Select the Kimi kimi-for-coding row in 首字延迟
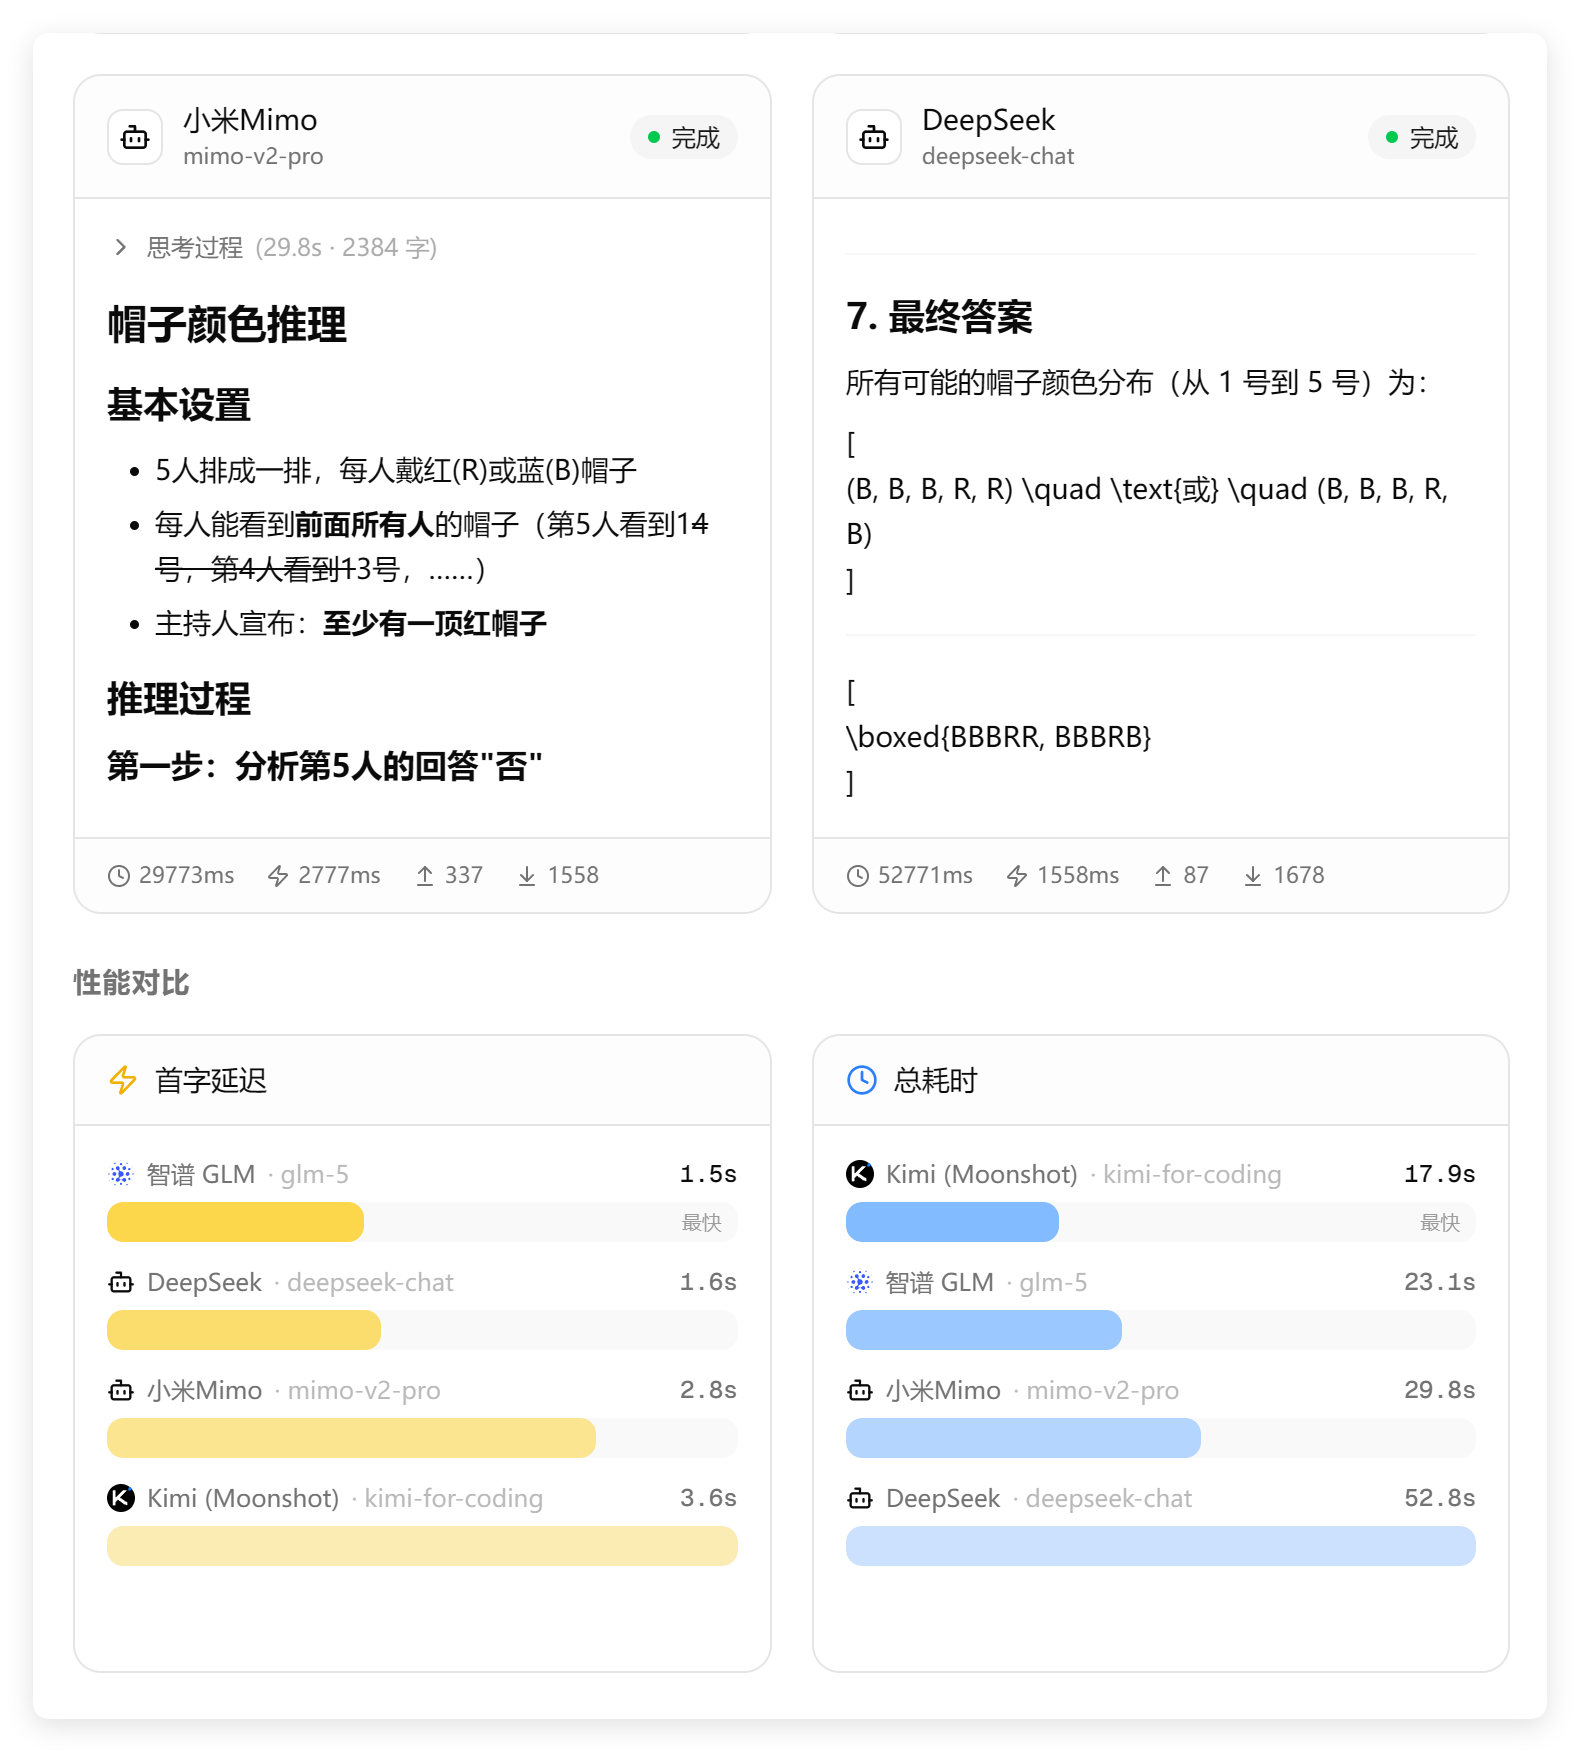The height and width of the screenshot is (1752, 1580). point(421,1498)
